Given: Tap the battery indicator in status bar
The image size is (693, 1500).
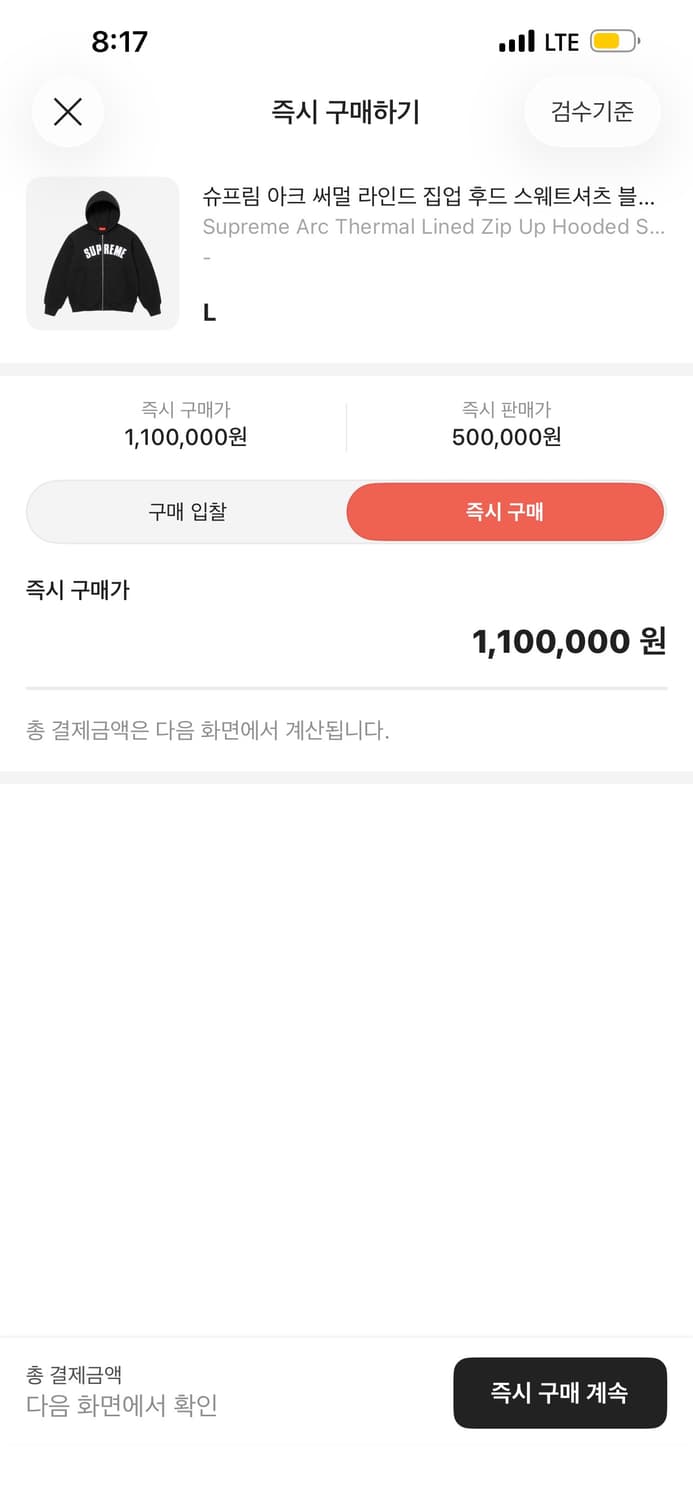Looking at the screenshot, I should click(614, 40).
